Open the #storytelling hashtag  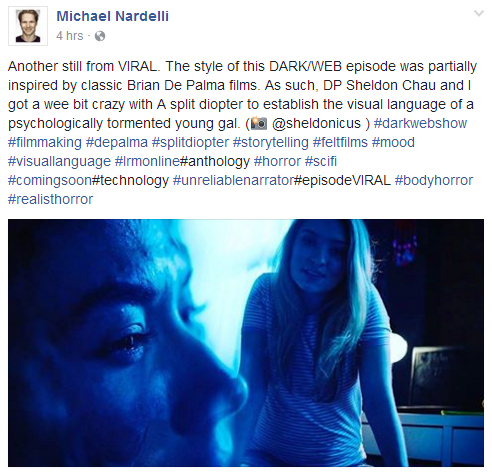point(271,142)
